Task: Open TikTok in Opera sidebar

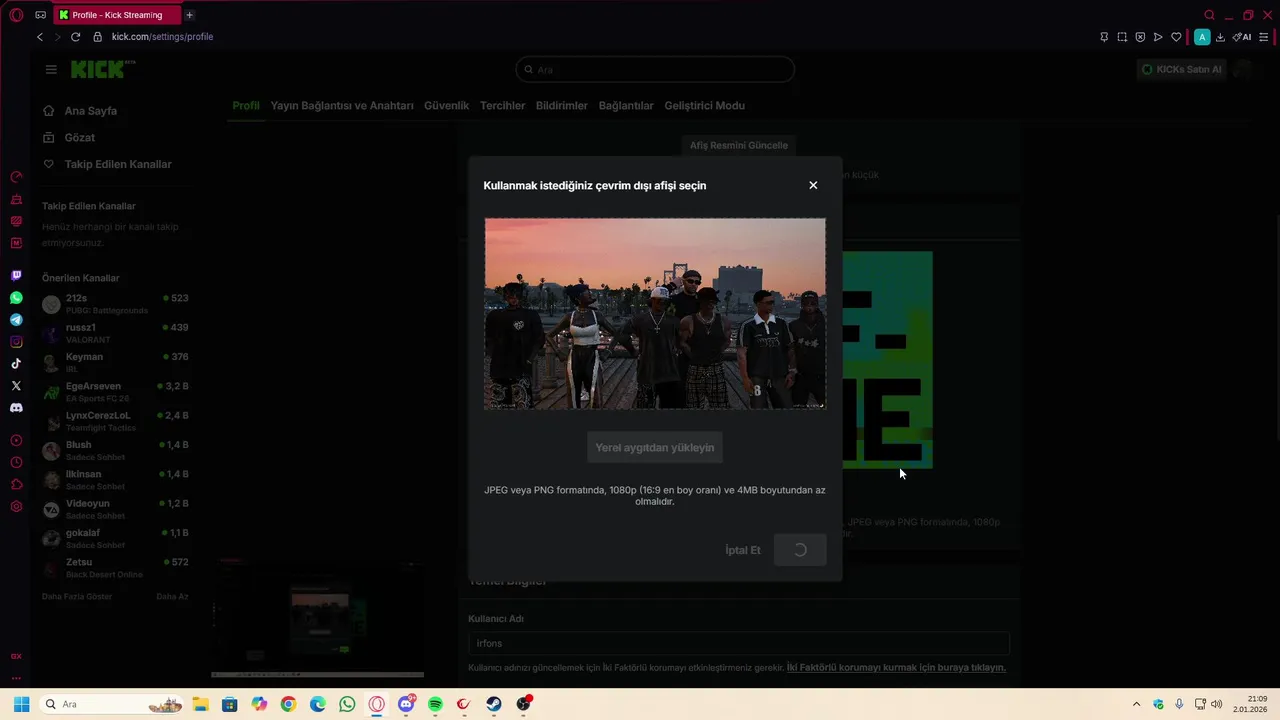Action: coord(16,364)
